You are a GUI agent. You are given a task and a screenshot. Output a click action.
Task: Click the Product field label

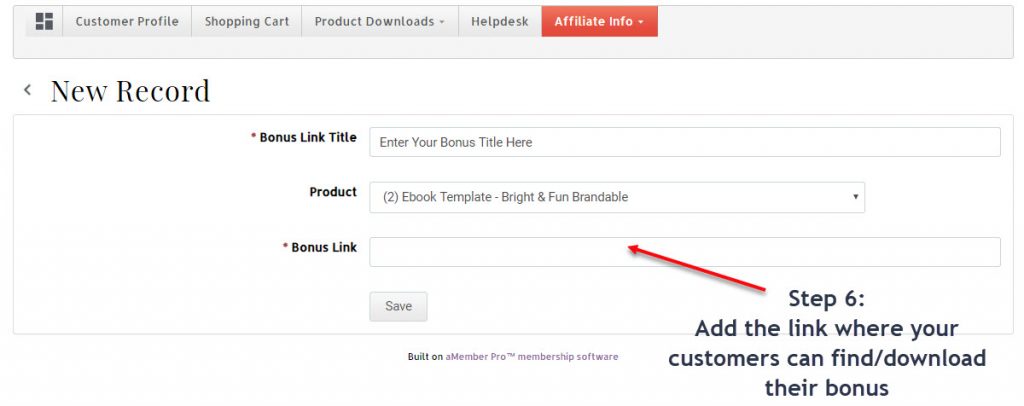tap(333, 192)
